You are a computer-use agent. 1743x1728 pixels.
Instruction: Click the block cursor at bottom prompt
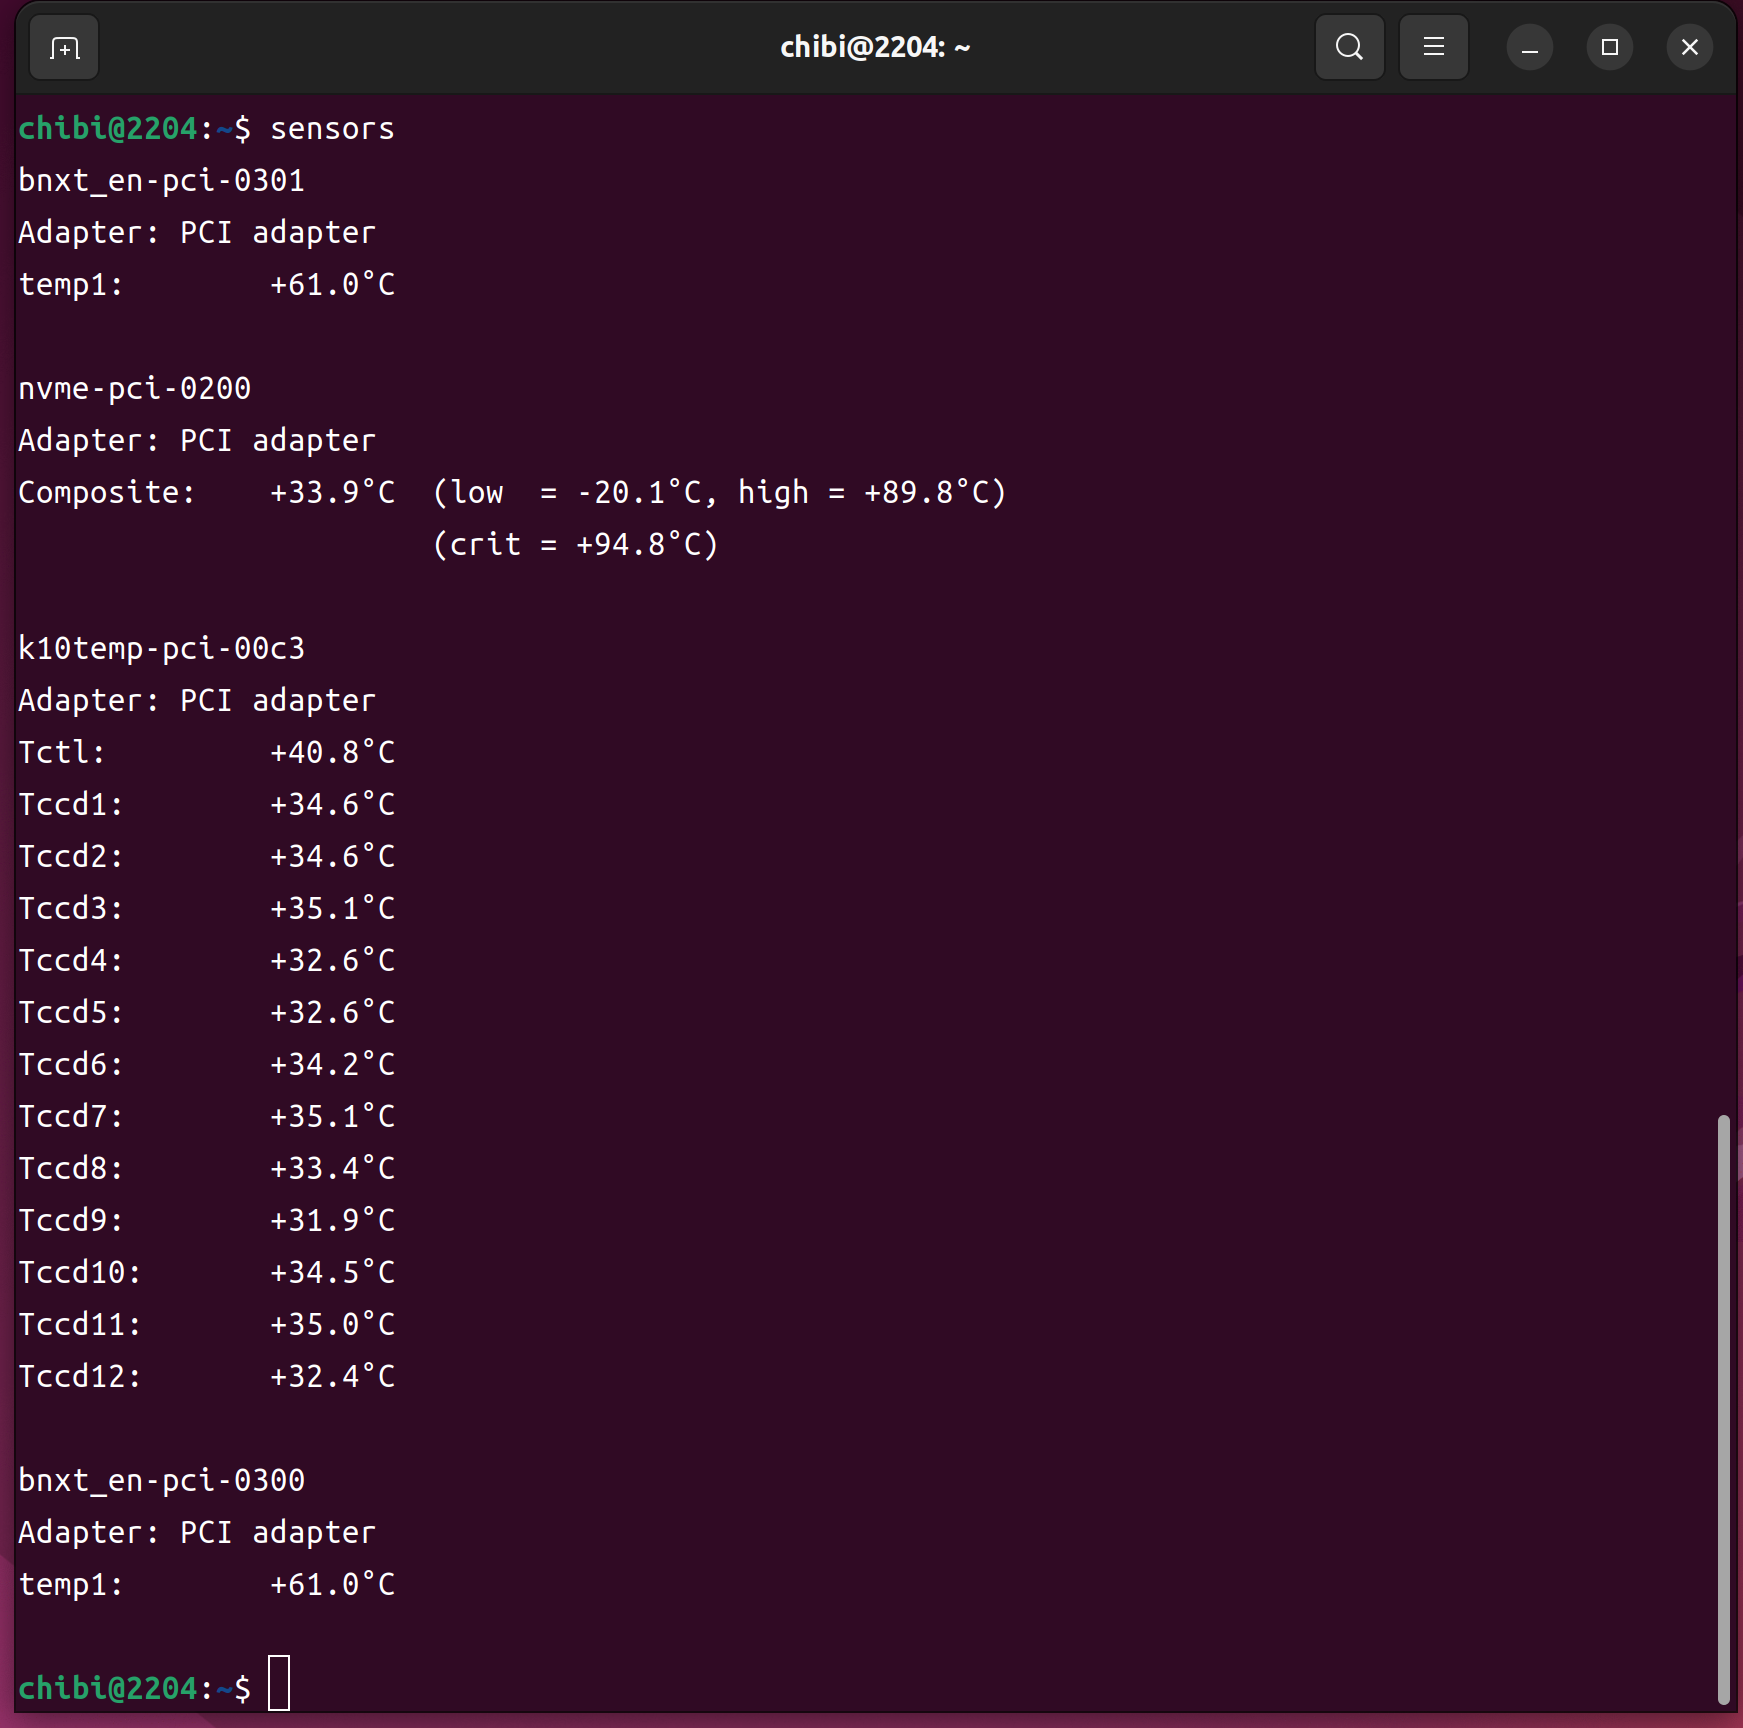click(279, 1683)
